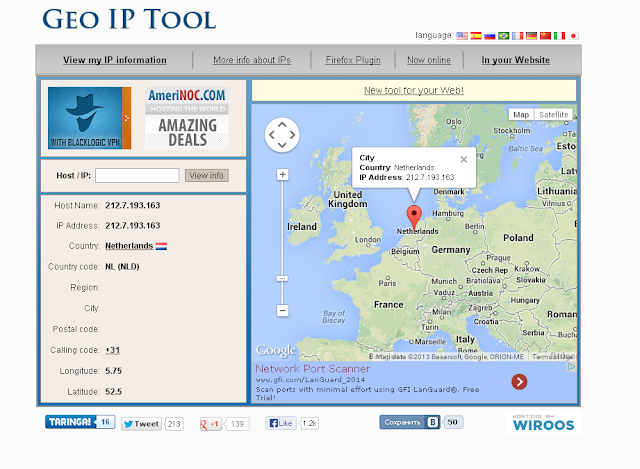Open More info about IPs
This screenshot has width=640, height=469.
pyautogui.click(x=252, y=60)
